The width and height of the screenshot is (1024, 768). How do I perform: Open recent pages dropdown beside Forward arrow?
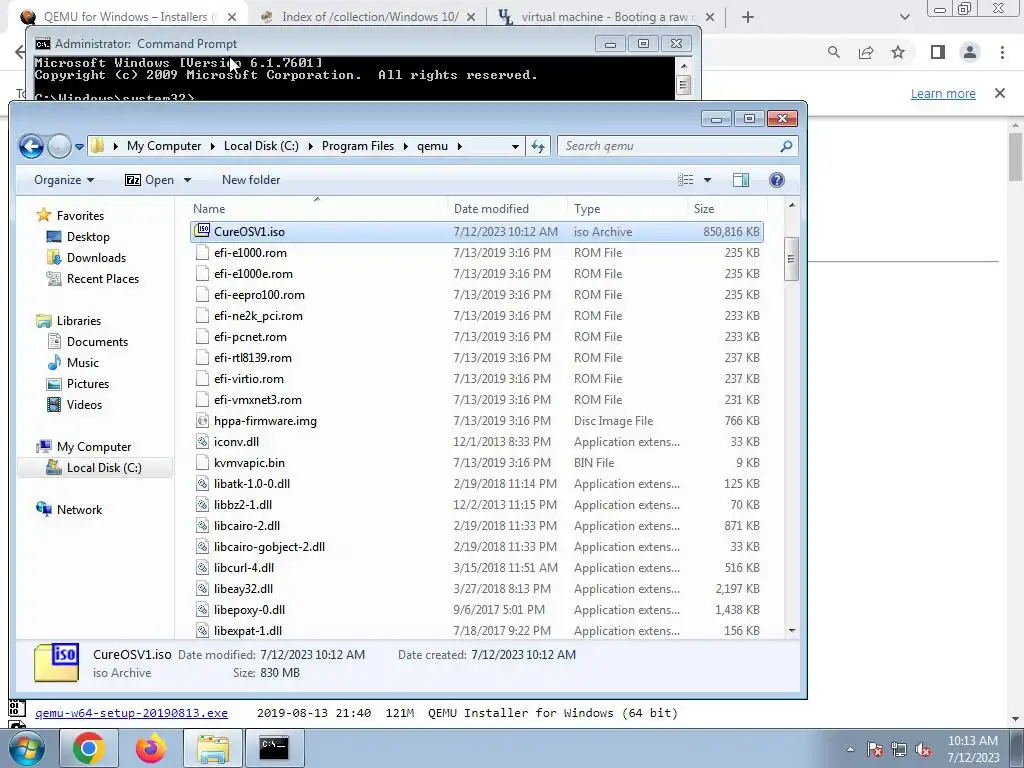[x=79, y=147]
